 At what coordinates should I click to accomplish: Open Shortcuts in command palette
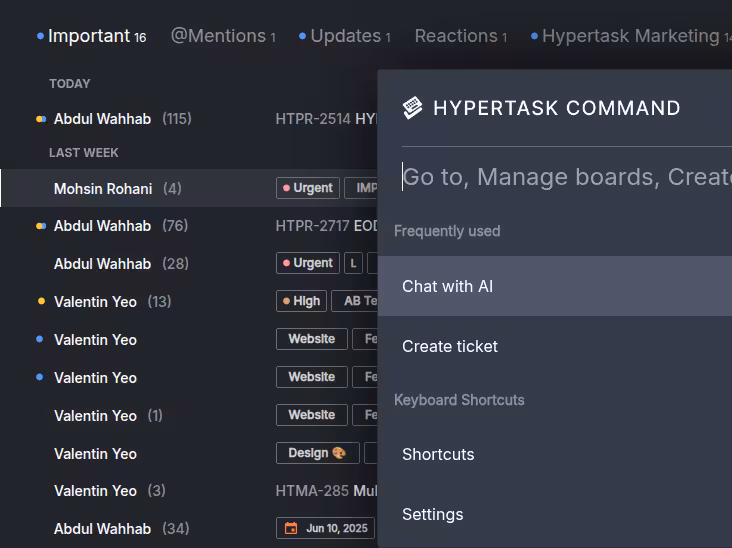click(x=438, y=454)
